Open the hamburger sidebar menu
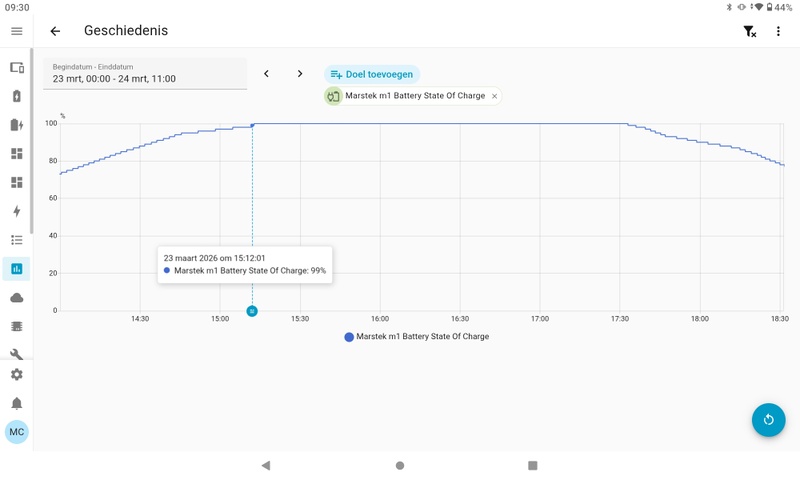The height and width of the screenshot is (480, 800). click(x=17, y=31)
